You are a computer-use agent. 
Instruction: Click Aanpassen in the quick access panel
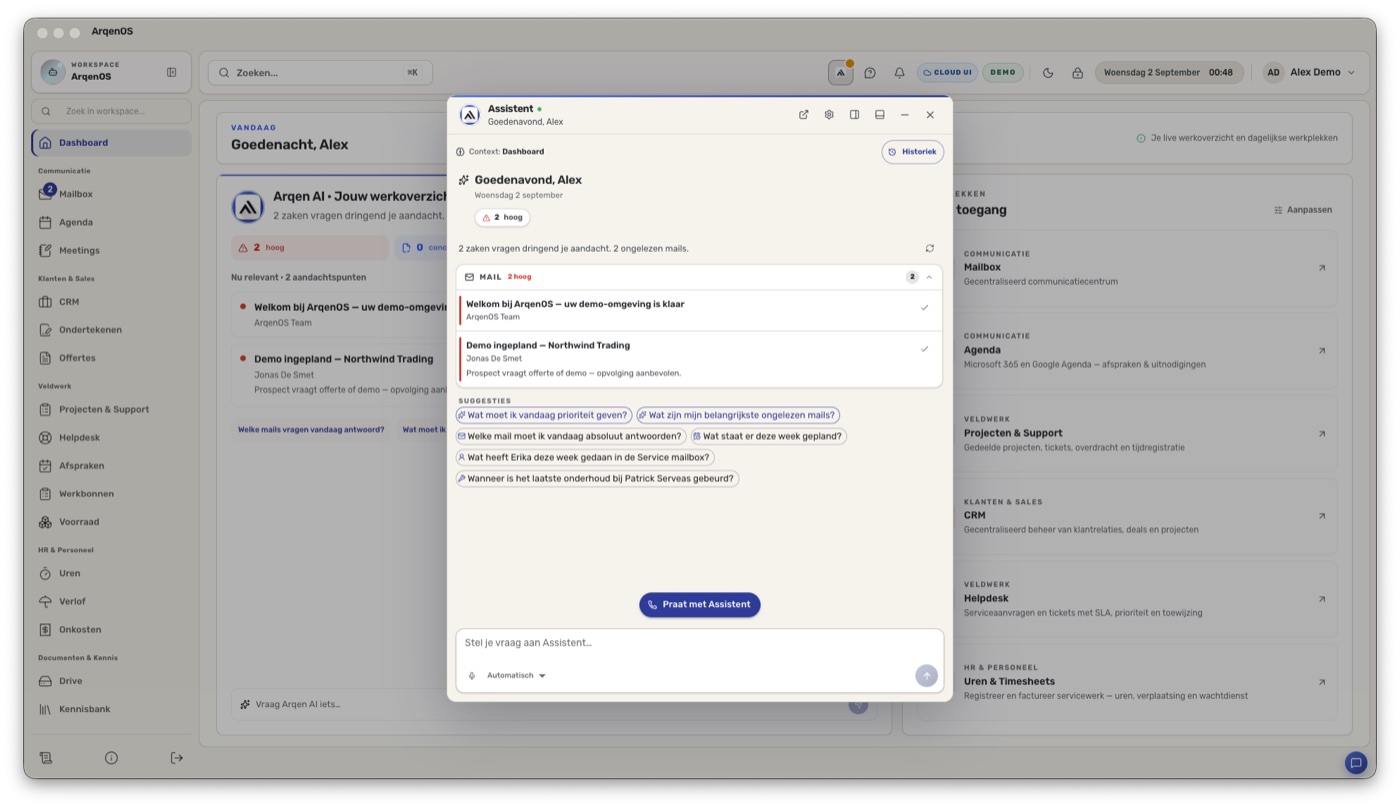pos(1303,210)
